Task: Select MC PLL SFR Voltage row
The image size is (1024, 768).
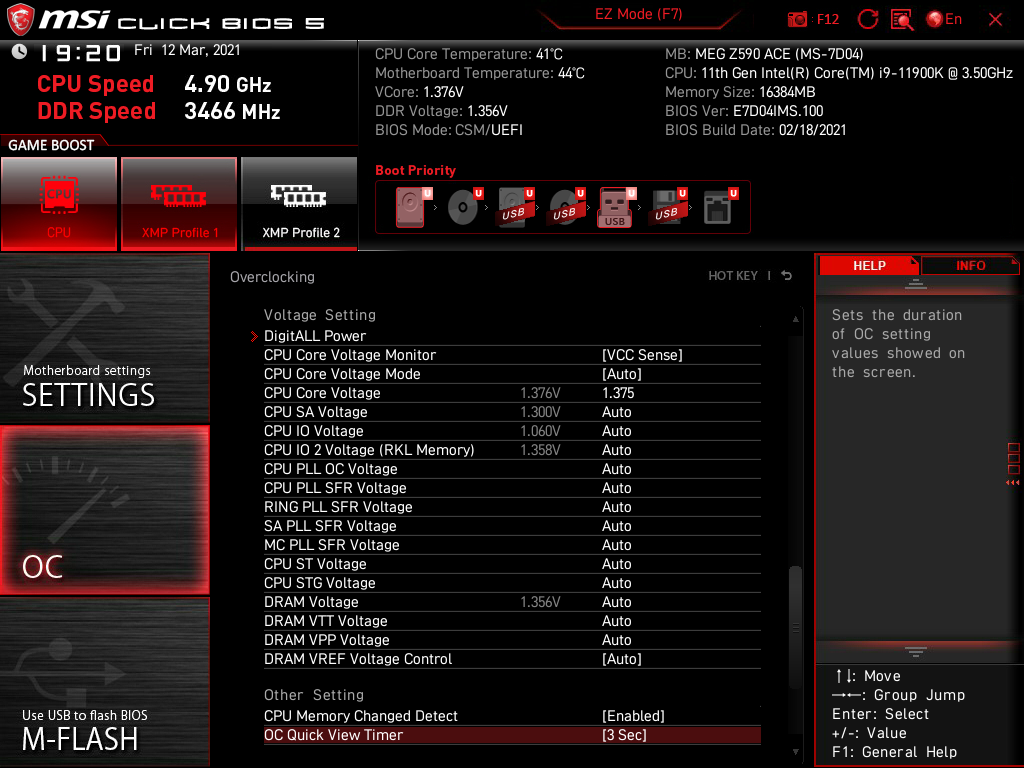Action: click(512, 545)
